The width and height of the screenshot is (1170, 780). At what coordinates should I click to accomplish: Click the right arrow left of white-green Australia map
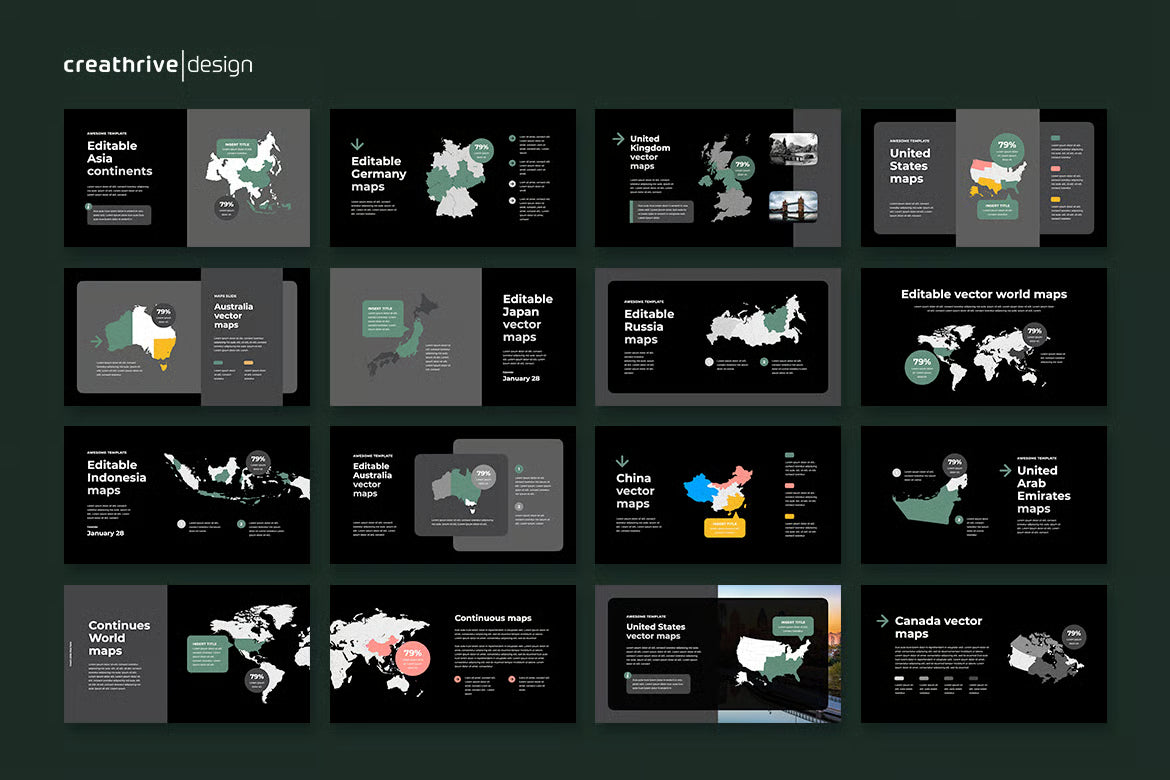(x=96, y=341)
